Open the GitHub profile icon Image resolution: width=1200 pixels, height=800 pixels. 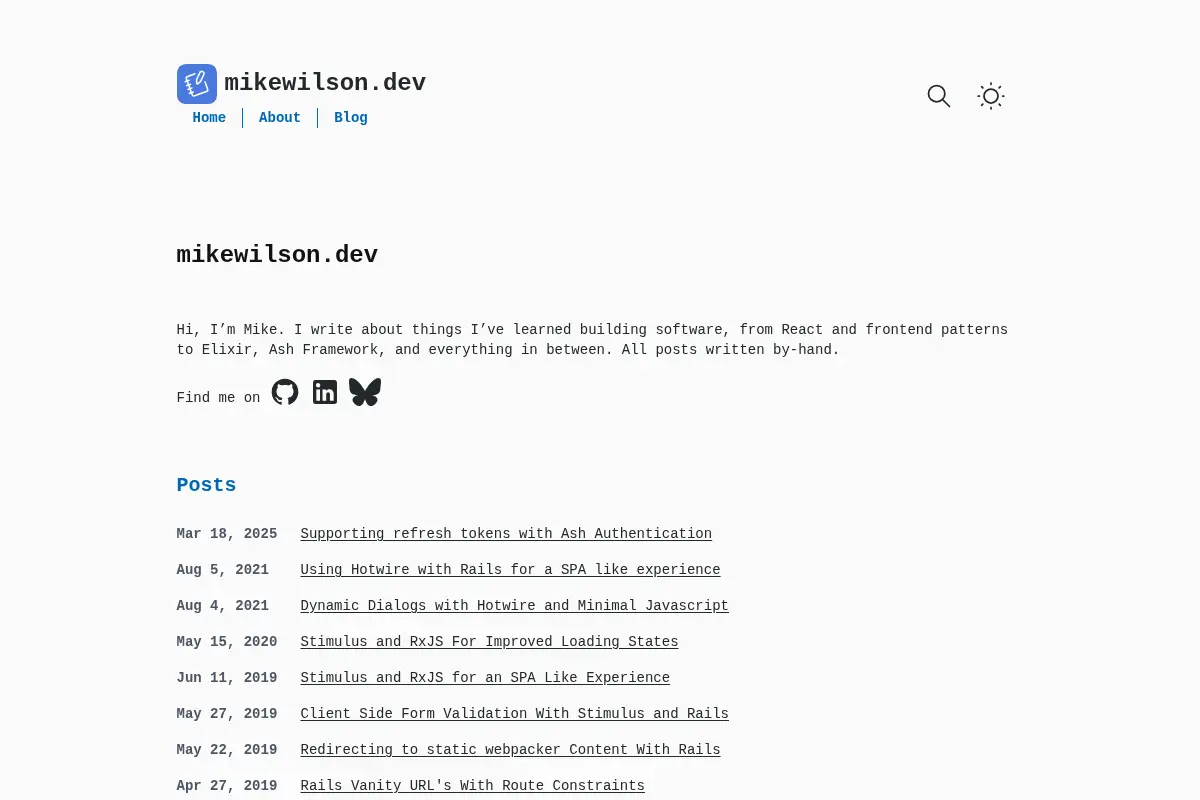[285, 392]
